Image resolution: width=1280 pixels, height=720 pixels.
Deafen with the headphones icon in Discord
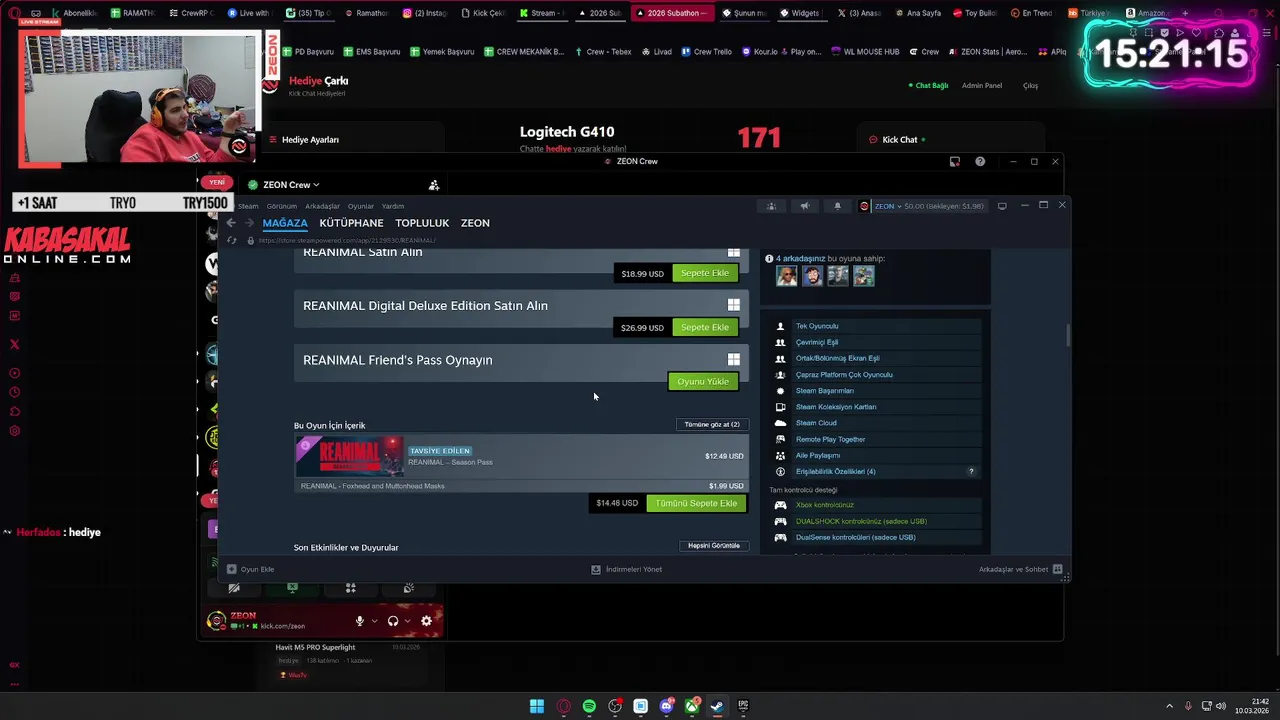point(393,621)
